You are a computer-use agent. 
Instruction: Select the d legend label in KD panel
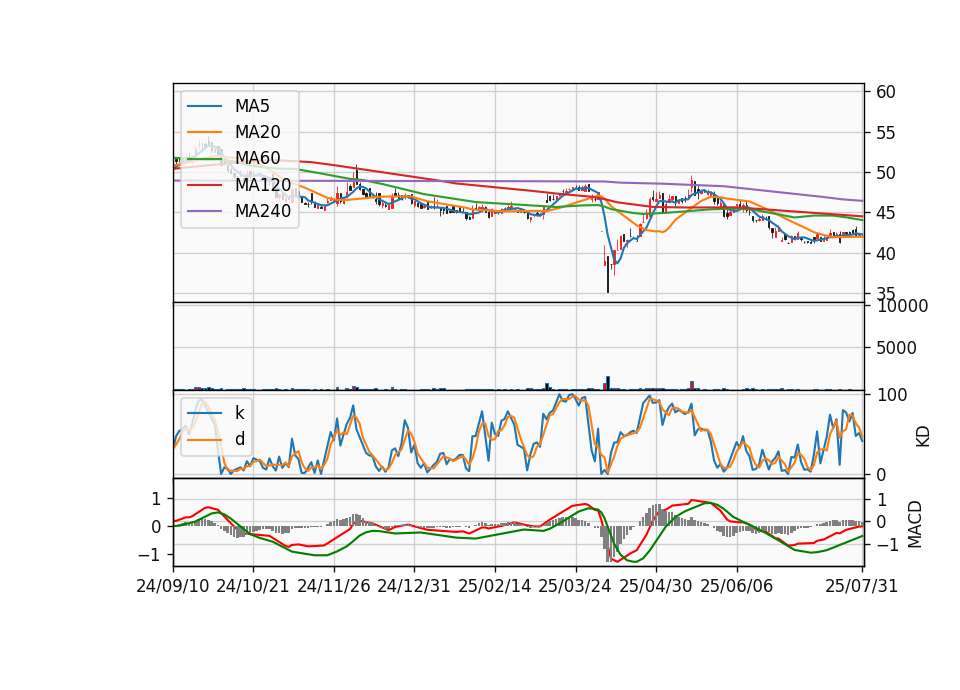point(239,439)
